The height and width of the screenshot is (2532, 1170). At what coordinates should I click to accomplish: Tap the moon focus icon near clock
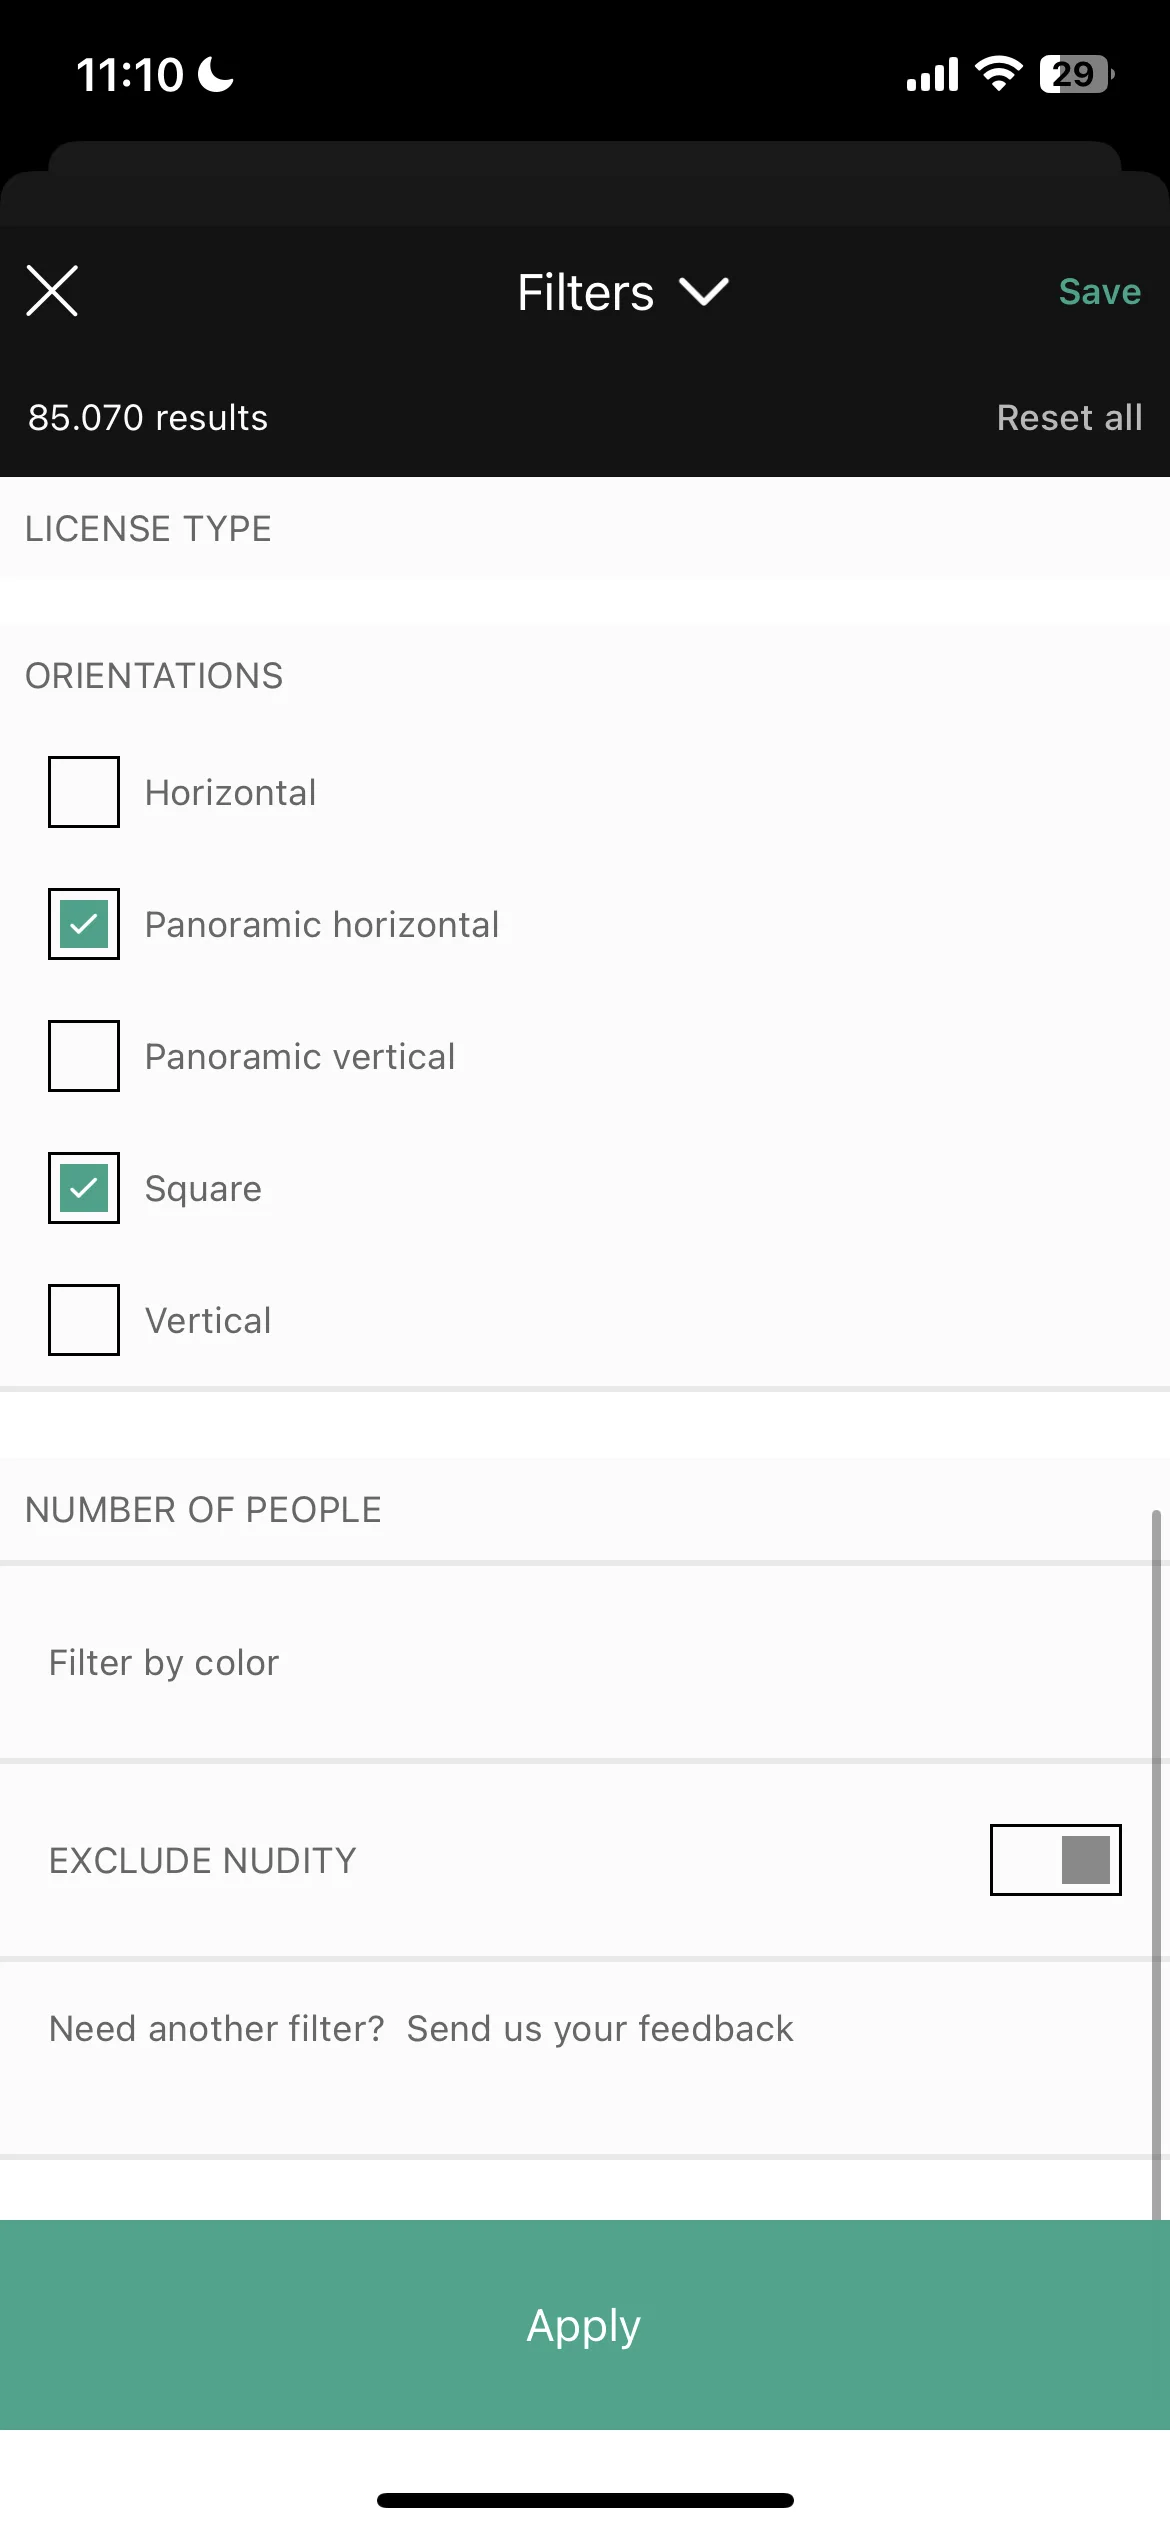215,74
